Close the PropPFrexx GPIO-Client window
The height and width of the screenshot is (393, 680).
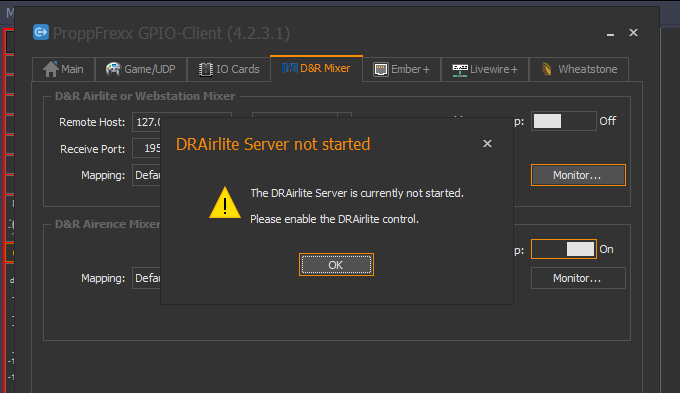coord(634,33)
